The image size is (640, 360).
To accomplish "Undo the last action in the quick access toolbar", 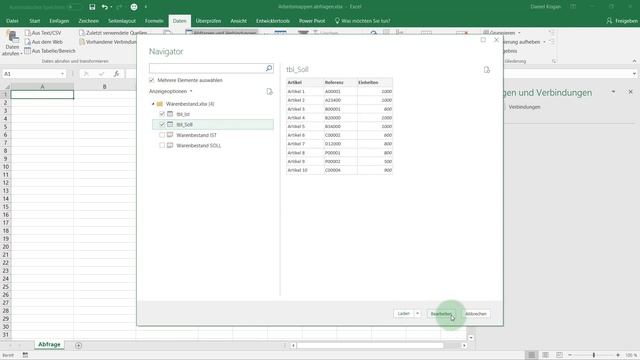I will pyautogui.click(x=105, y=7).
